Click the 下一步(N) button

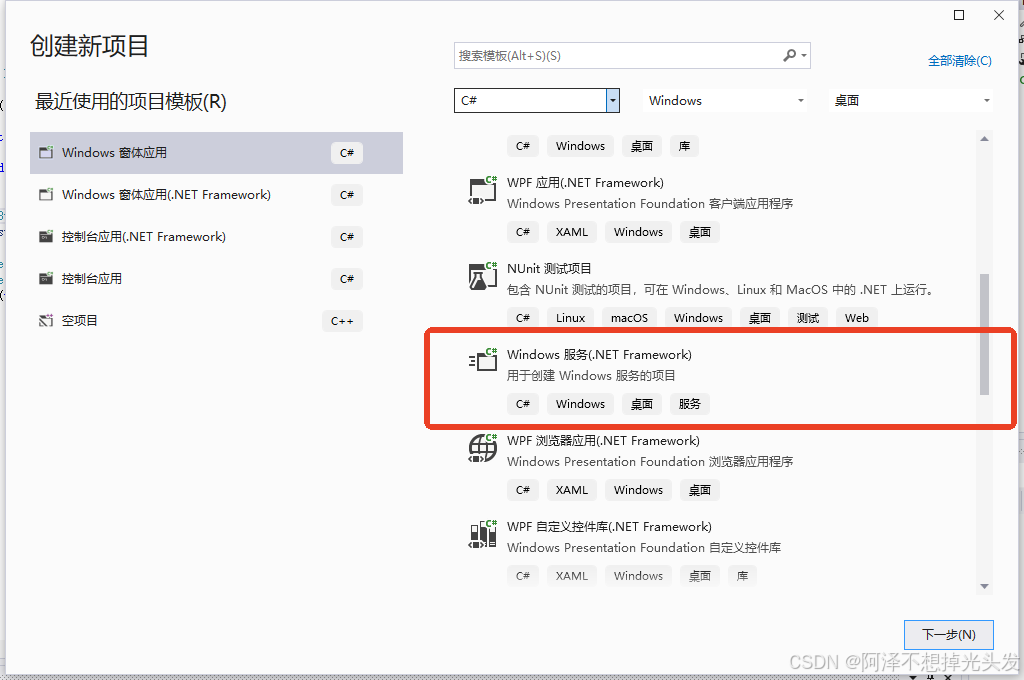click(948, 634)
